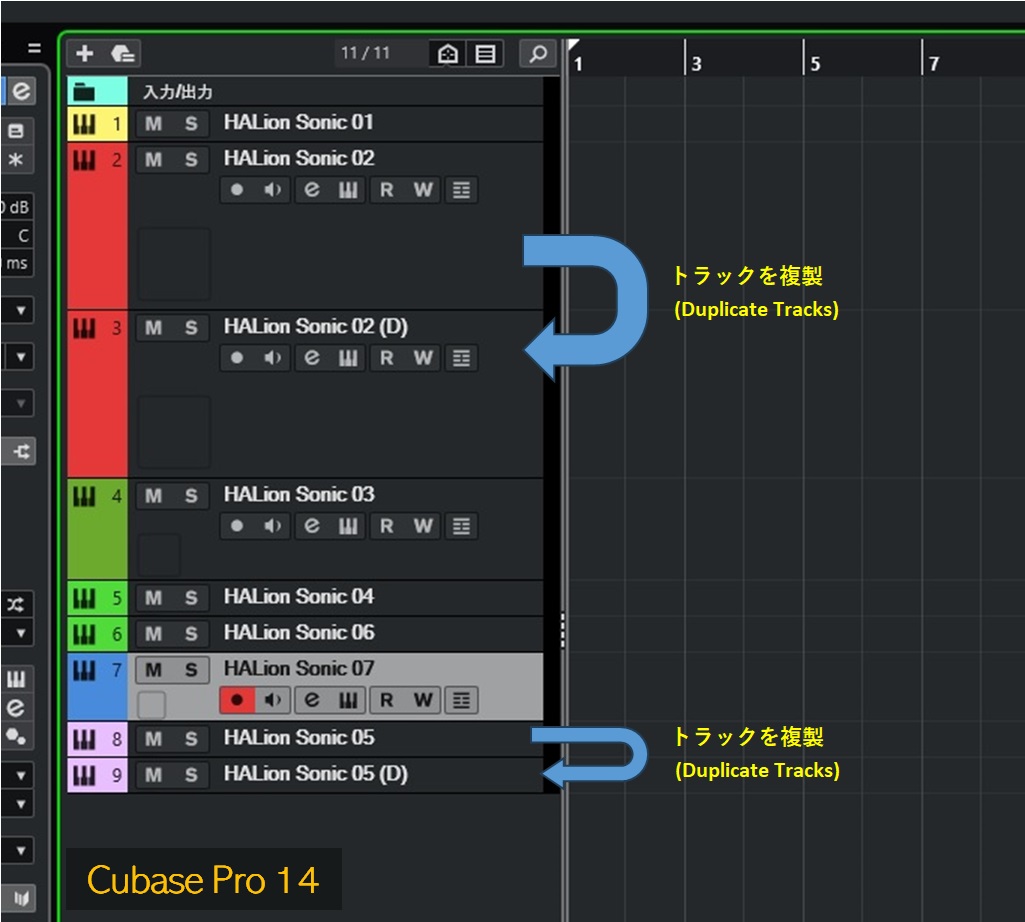Select the HALion Sonic 05 track name
The width and height of the screenshot is (1025, 922).
tap(299, 738)
